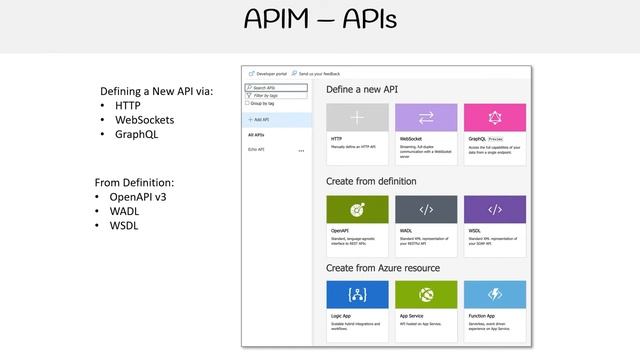
Task: Click the Logic App tile title
Action: pyautogui.click(x=341, y=316)
